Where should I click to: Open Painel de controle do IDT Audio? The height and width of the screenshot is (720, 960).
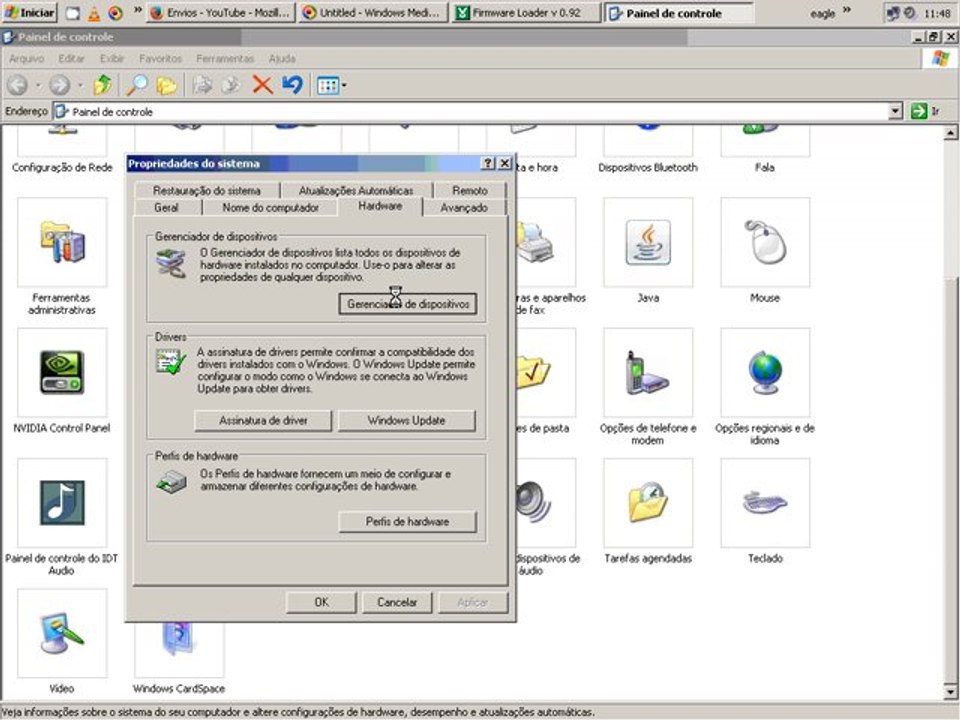click(62, 503)
